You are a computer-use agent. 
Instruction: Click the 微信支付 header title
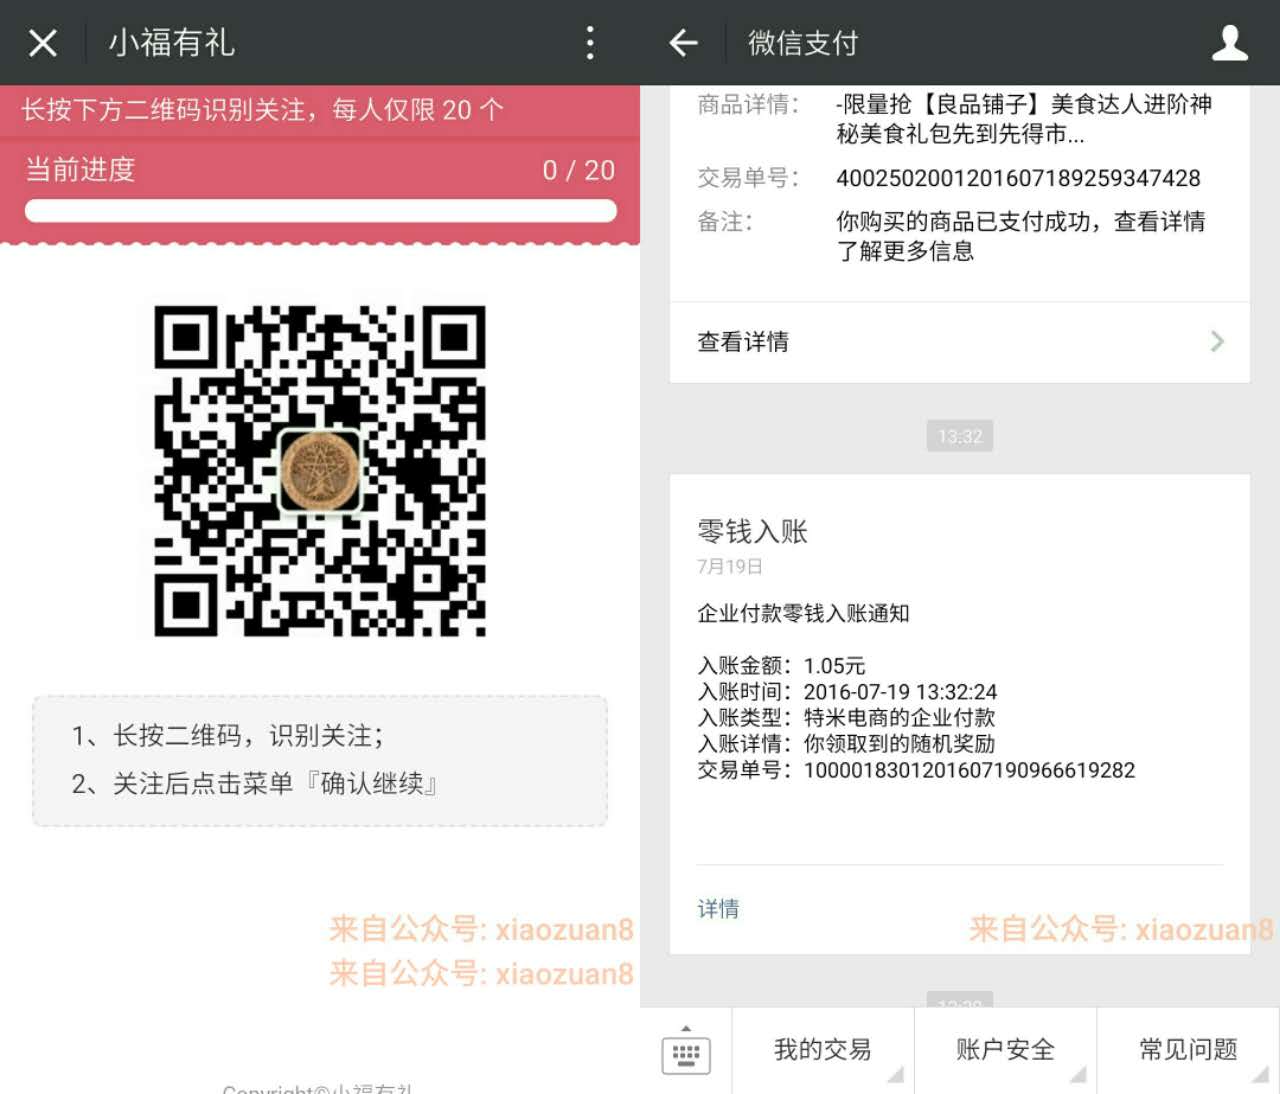point(803,43)
